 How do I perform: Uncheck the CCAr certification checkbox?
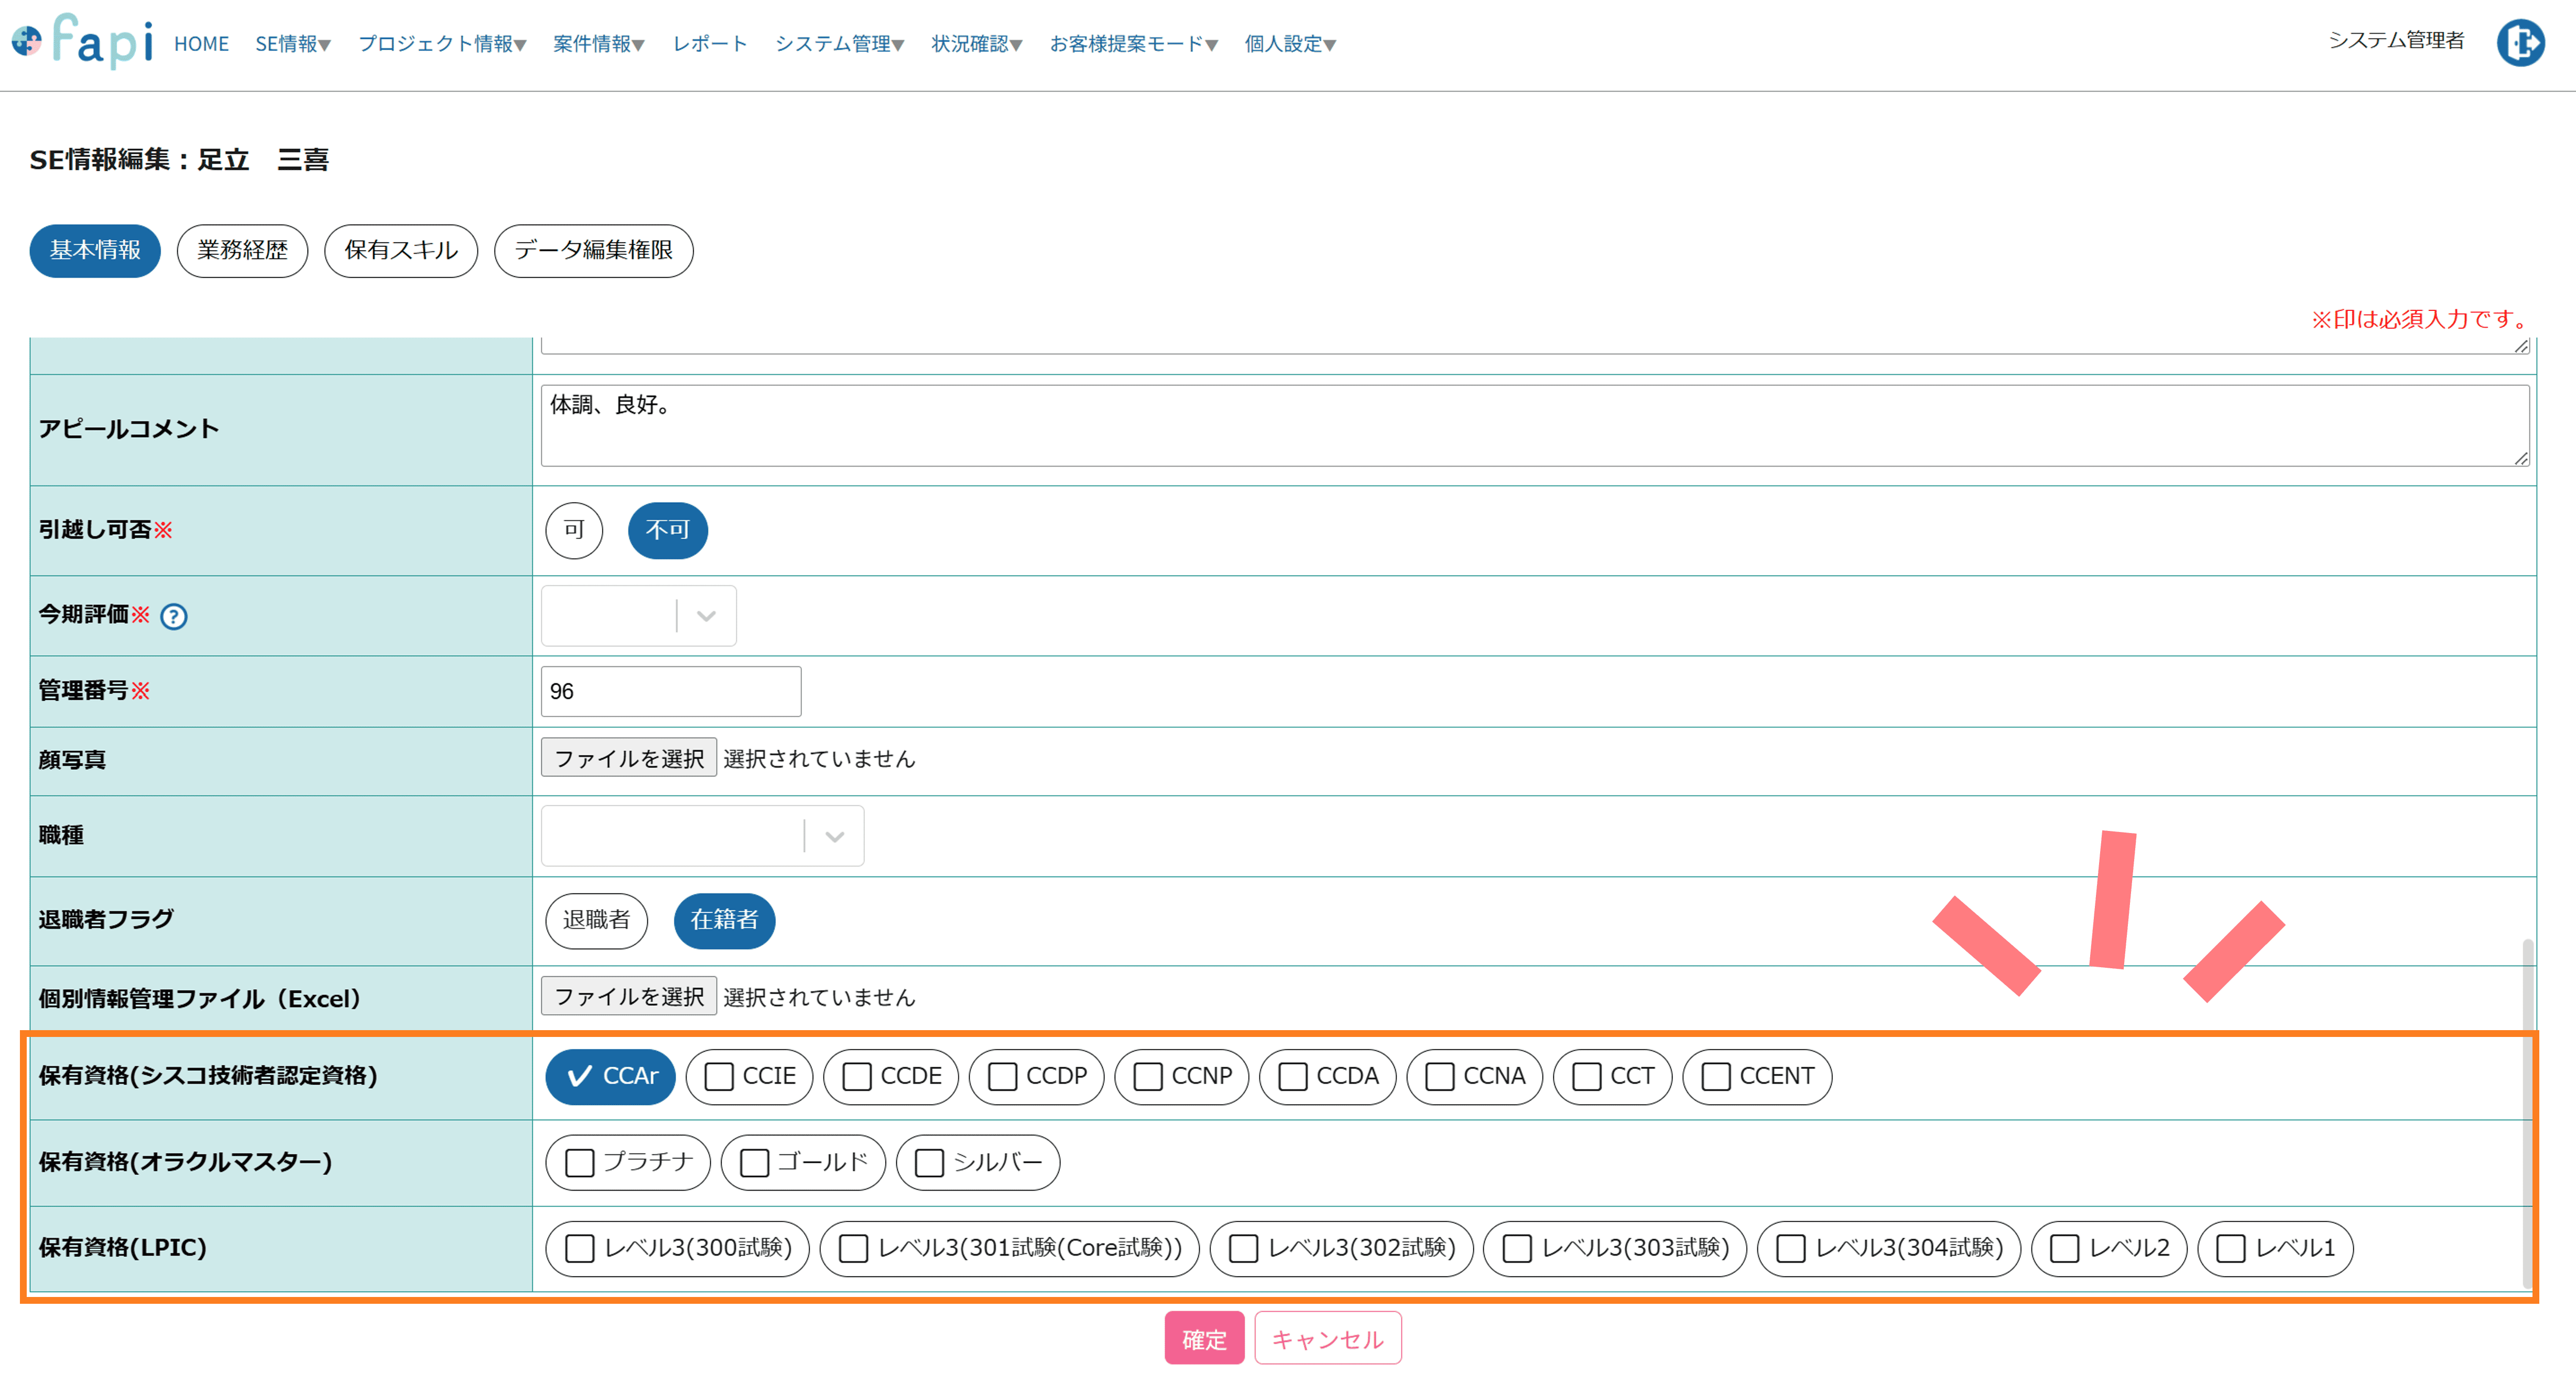[x=610, y=1076]
